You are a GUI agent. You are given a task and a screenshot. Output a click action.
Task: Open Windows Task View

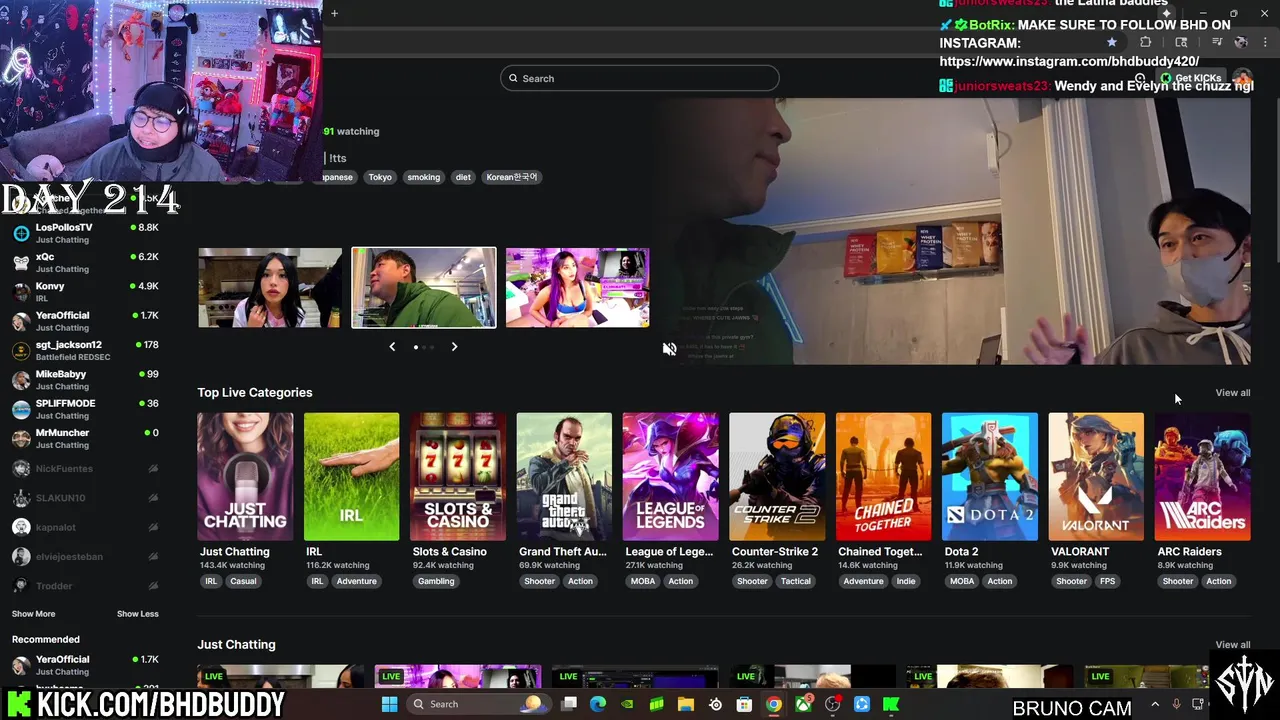[x=569, y=704]
